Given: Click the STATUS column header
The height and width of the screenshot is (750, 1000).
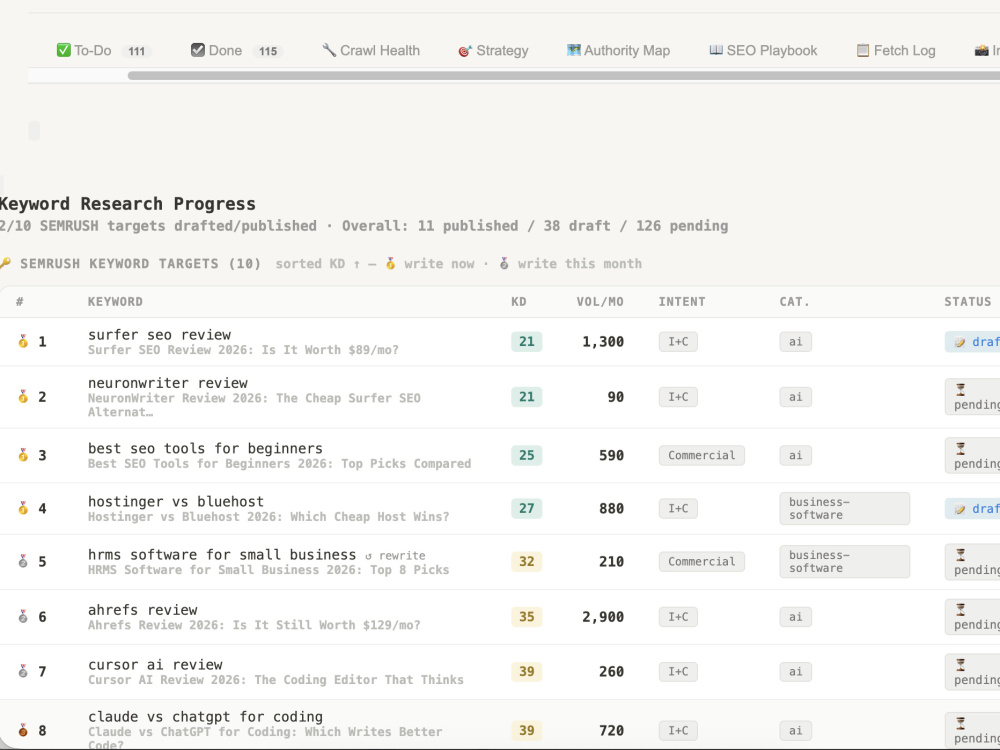Looking at the screenshot, I should coord(967,302).
